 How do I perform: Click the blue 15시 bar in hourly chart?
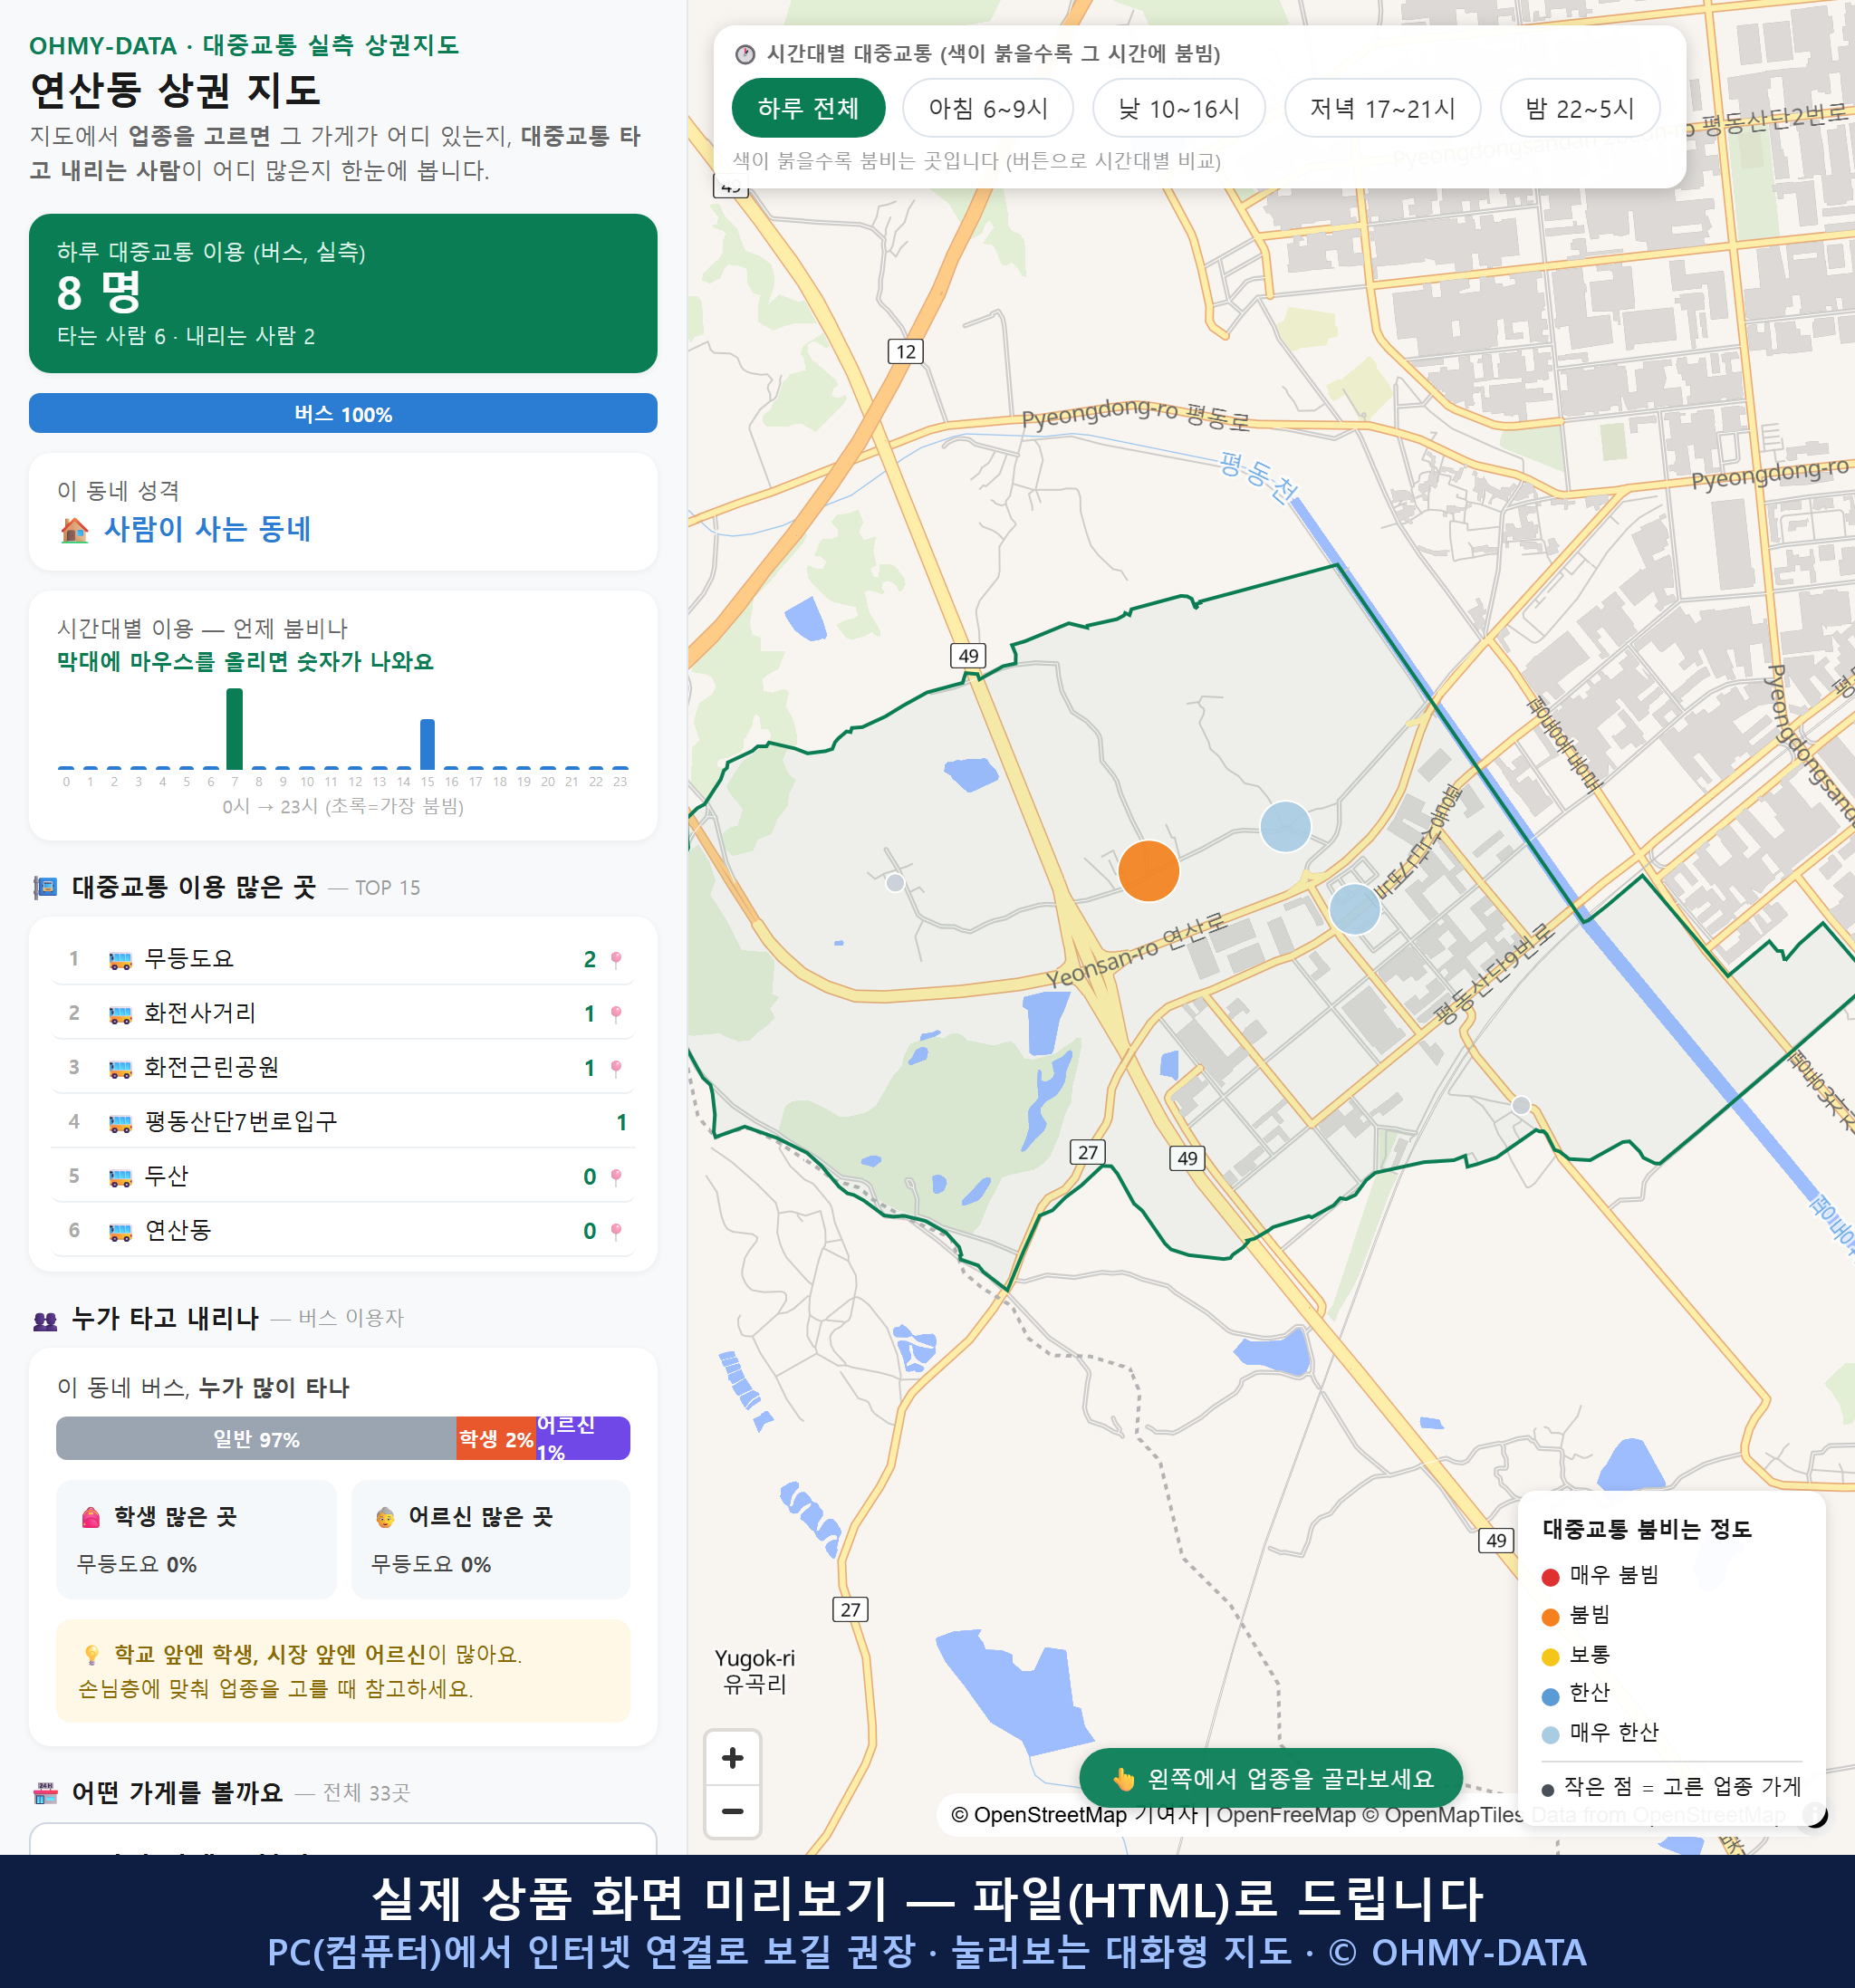[x=427, y=743]
